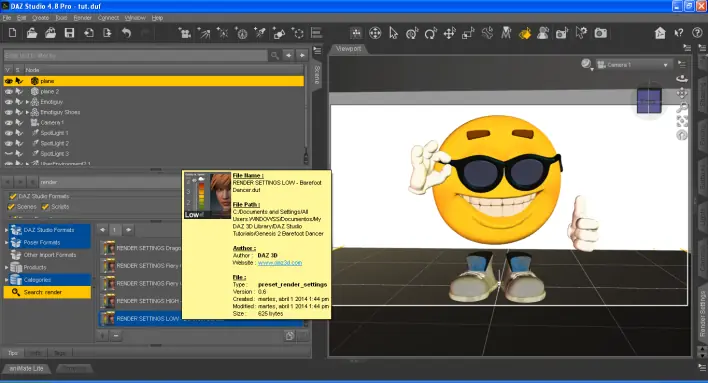Open the Window menu
The width and height of the screenshot is (708, 383).
coord(135,18)
